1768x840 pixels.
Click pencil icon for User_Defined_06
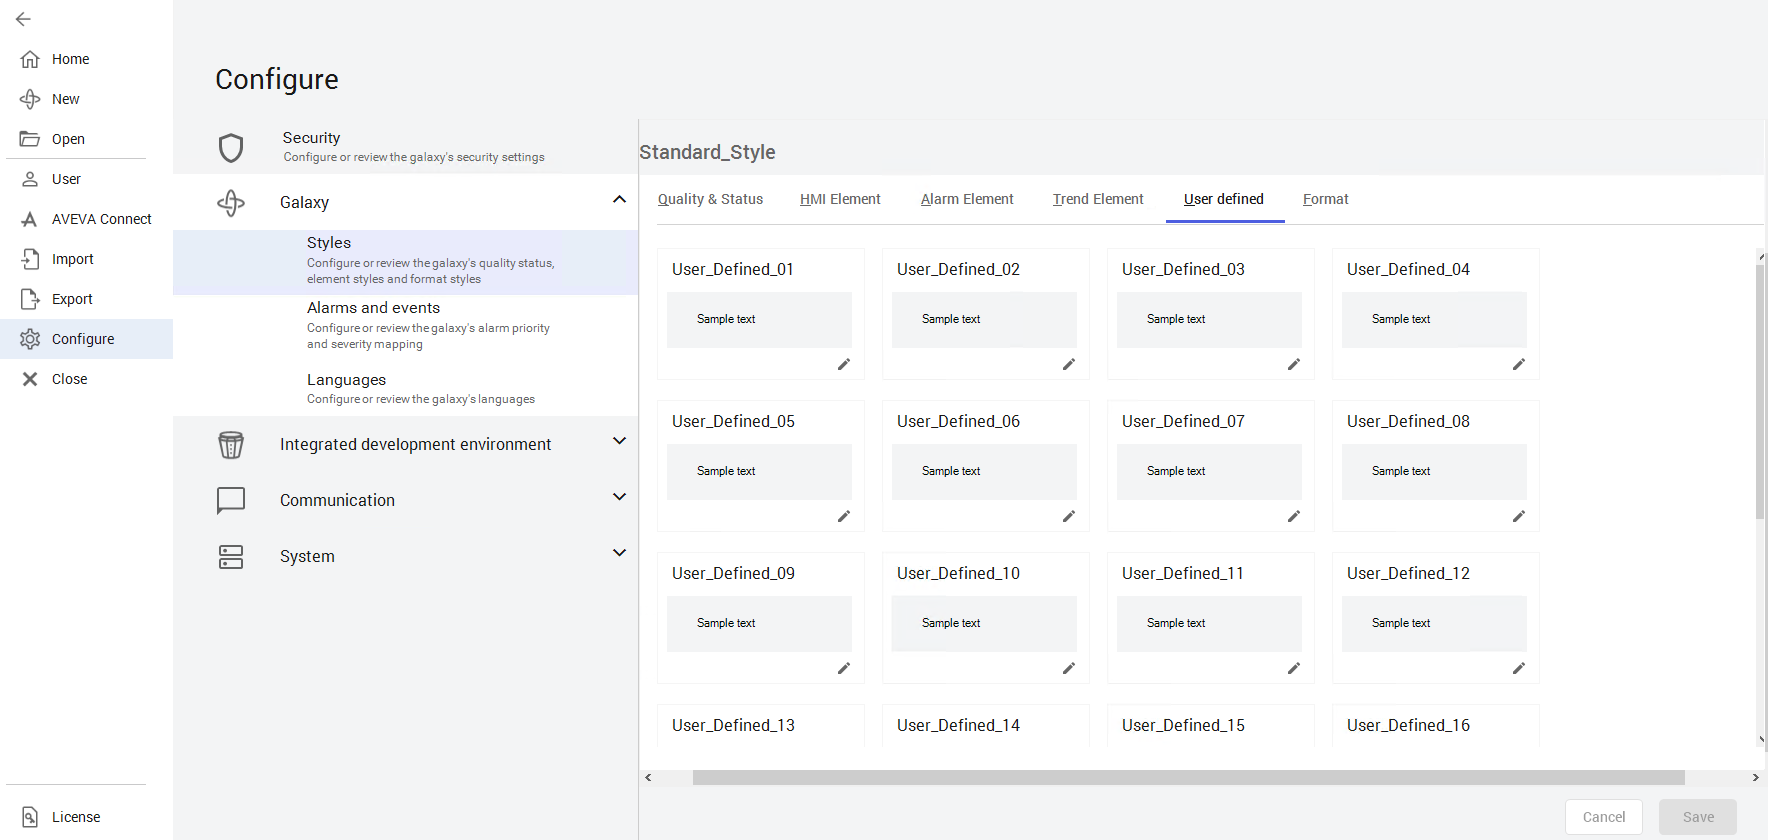tap(1068, 516)
